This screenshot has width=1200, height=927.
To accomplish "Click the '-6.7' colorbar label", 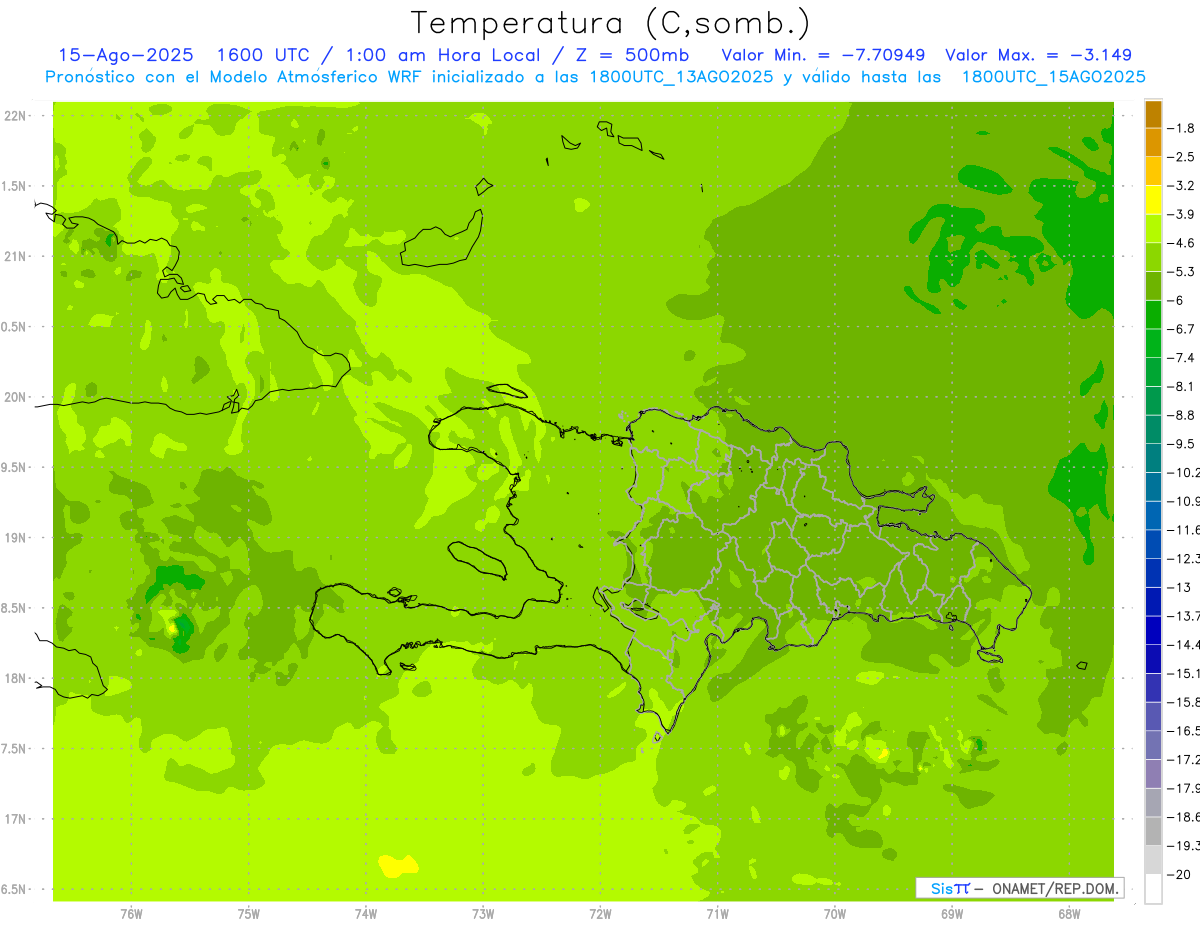I will pos(1183,329).
